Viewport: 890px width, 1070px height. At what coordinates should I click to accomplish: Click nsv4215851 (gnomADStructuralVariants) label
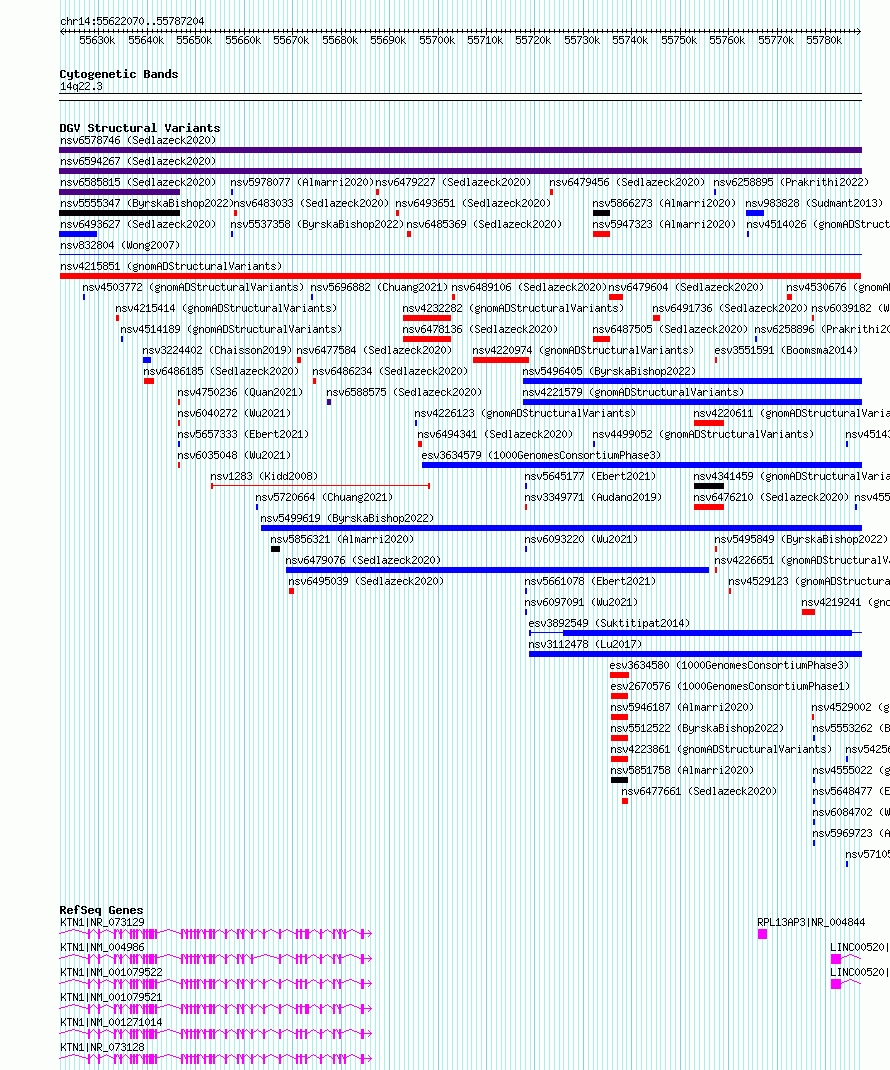(x=171, y=267)
